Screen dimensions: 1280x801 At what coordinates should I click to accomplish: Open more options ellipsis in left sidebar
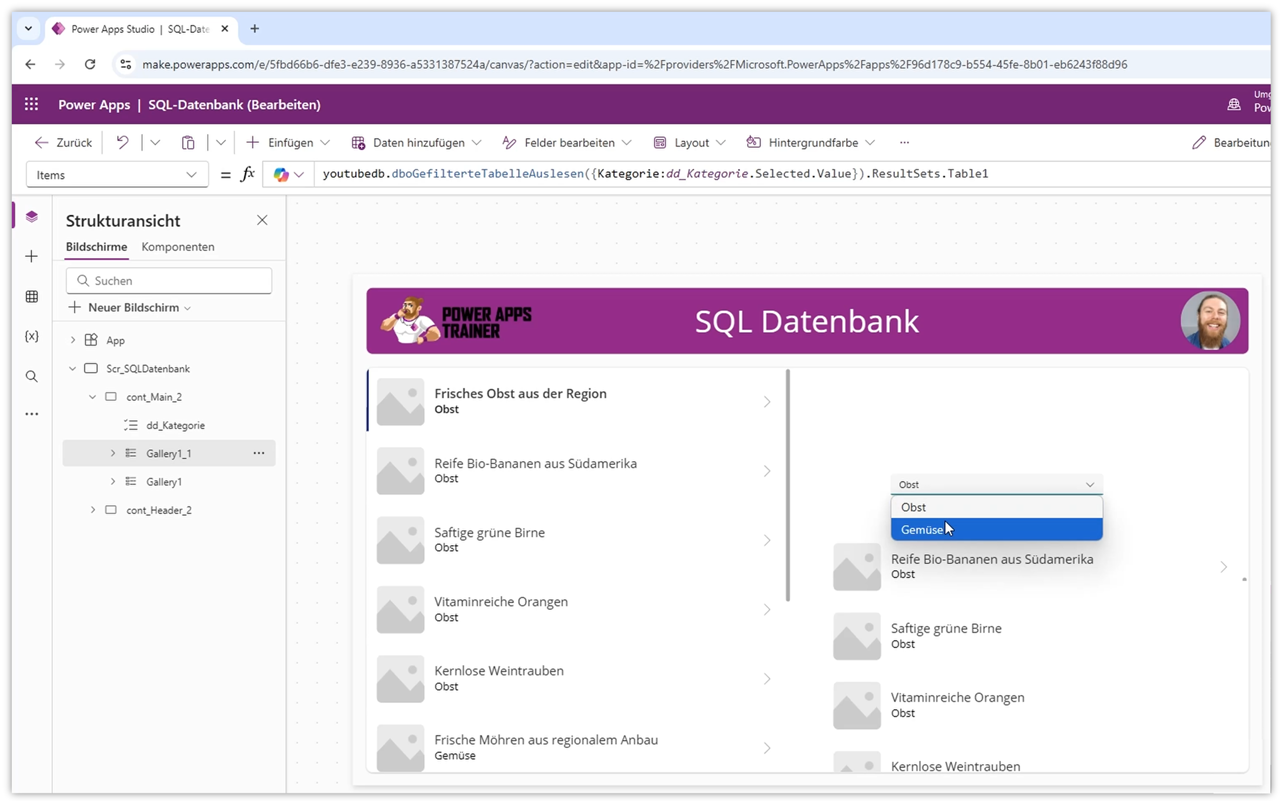pyautogui.click(x=32, y=413)
